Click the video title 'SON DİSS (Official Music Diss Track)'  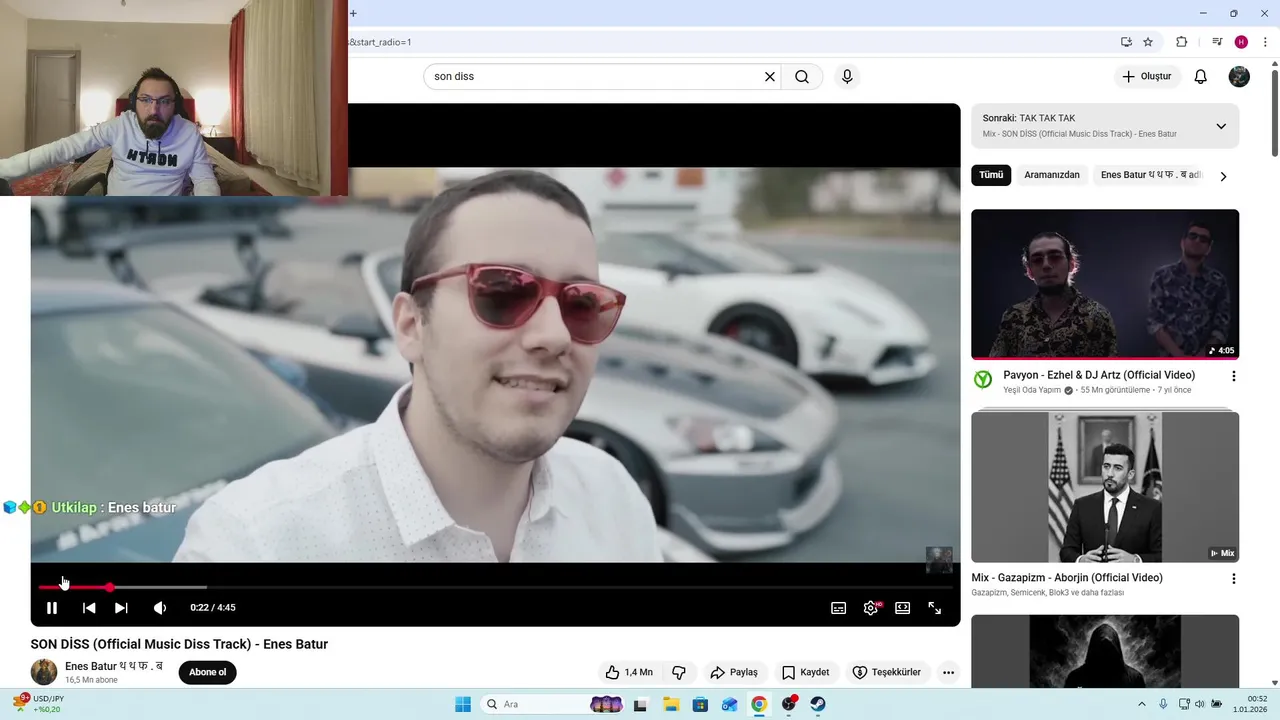(179, 644)
